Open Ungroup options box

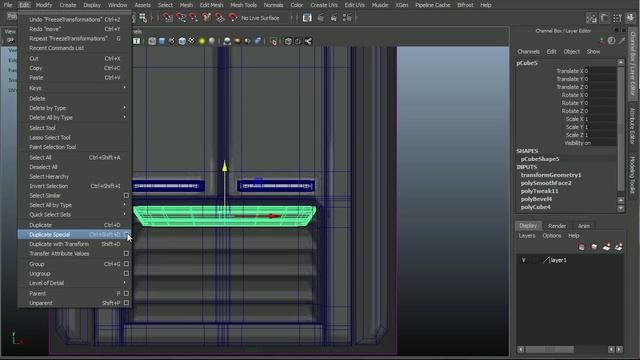pyautogui.click(x=126, y=273)
